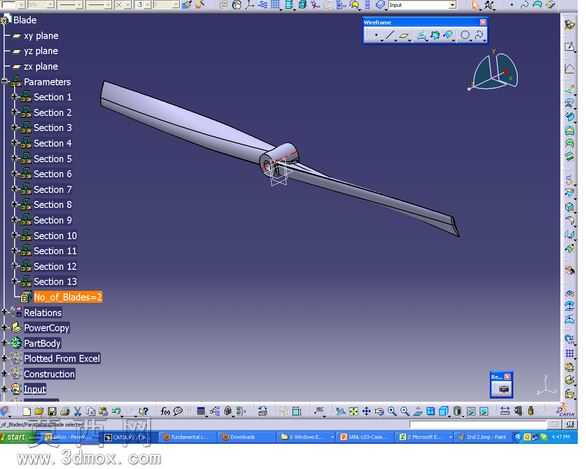
Task: Expand the Section 1 parameter node
Action: point(15,97)
